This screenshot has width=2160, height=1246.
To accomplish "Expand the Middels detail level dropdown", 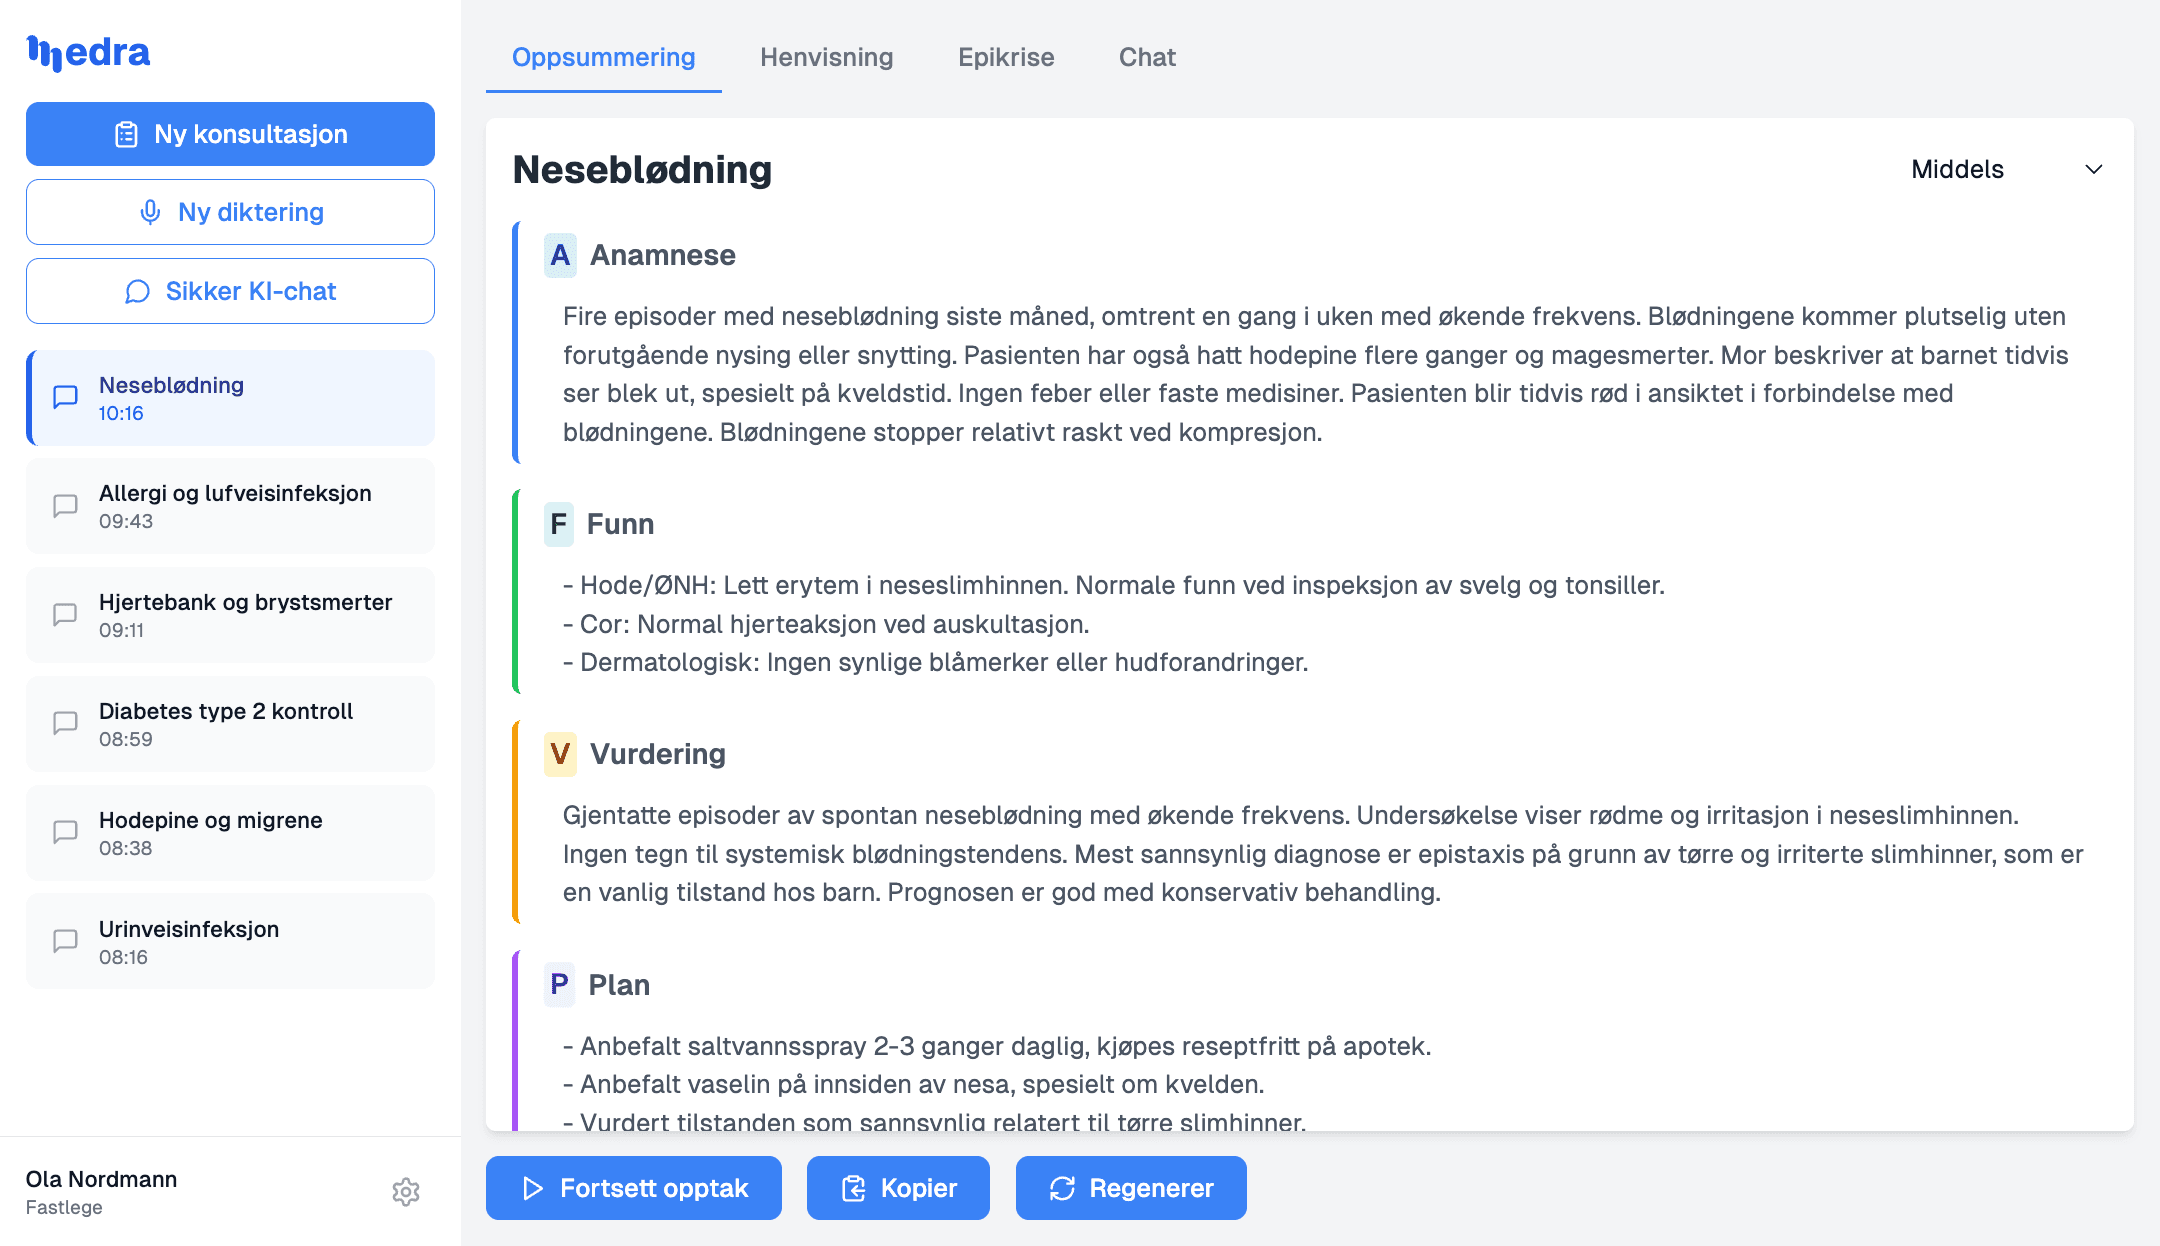I will tap(1957, 170).
